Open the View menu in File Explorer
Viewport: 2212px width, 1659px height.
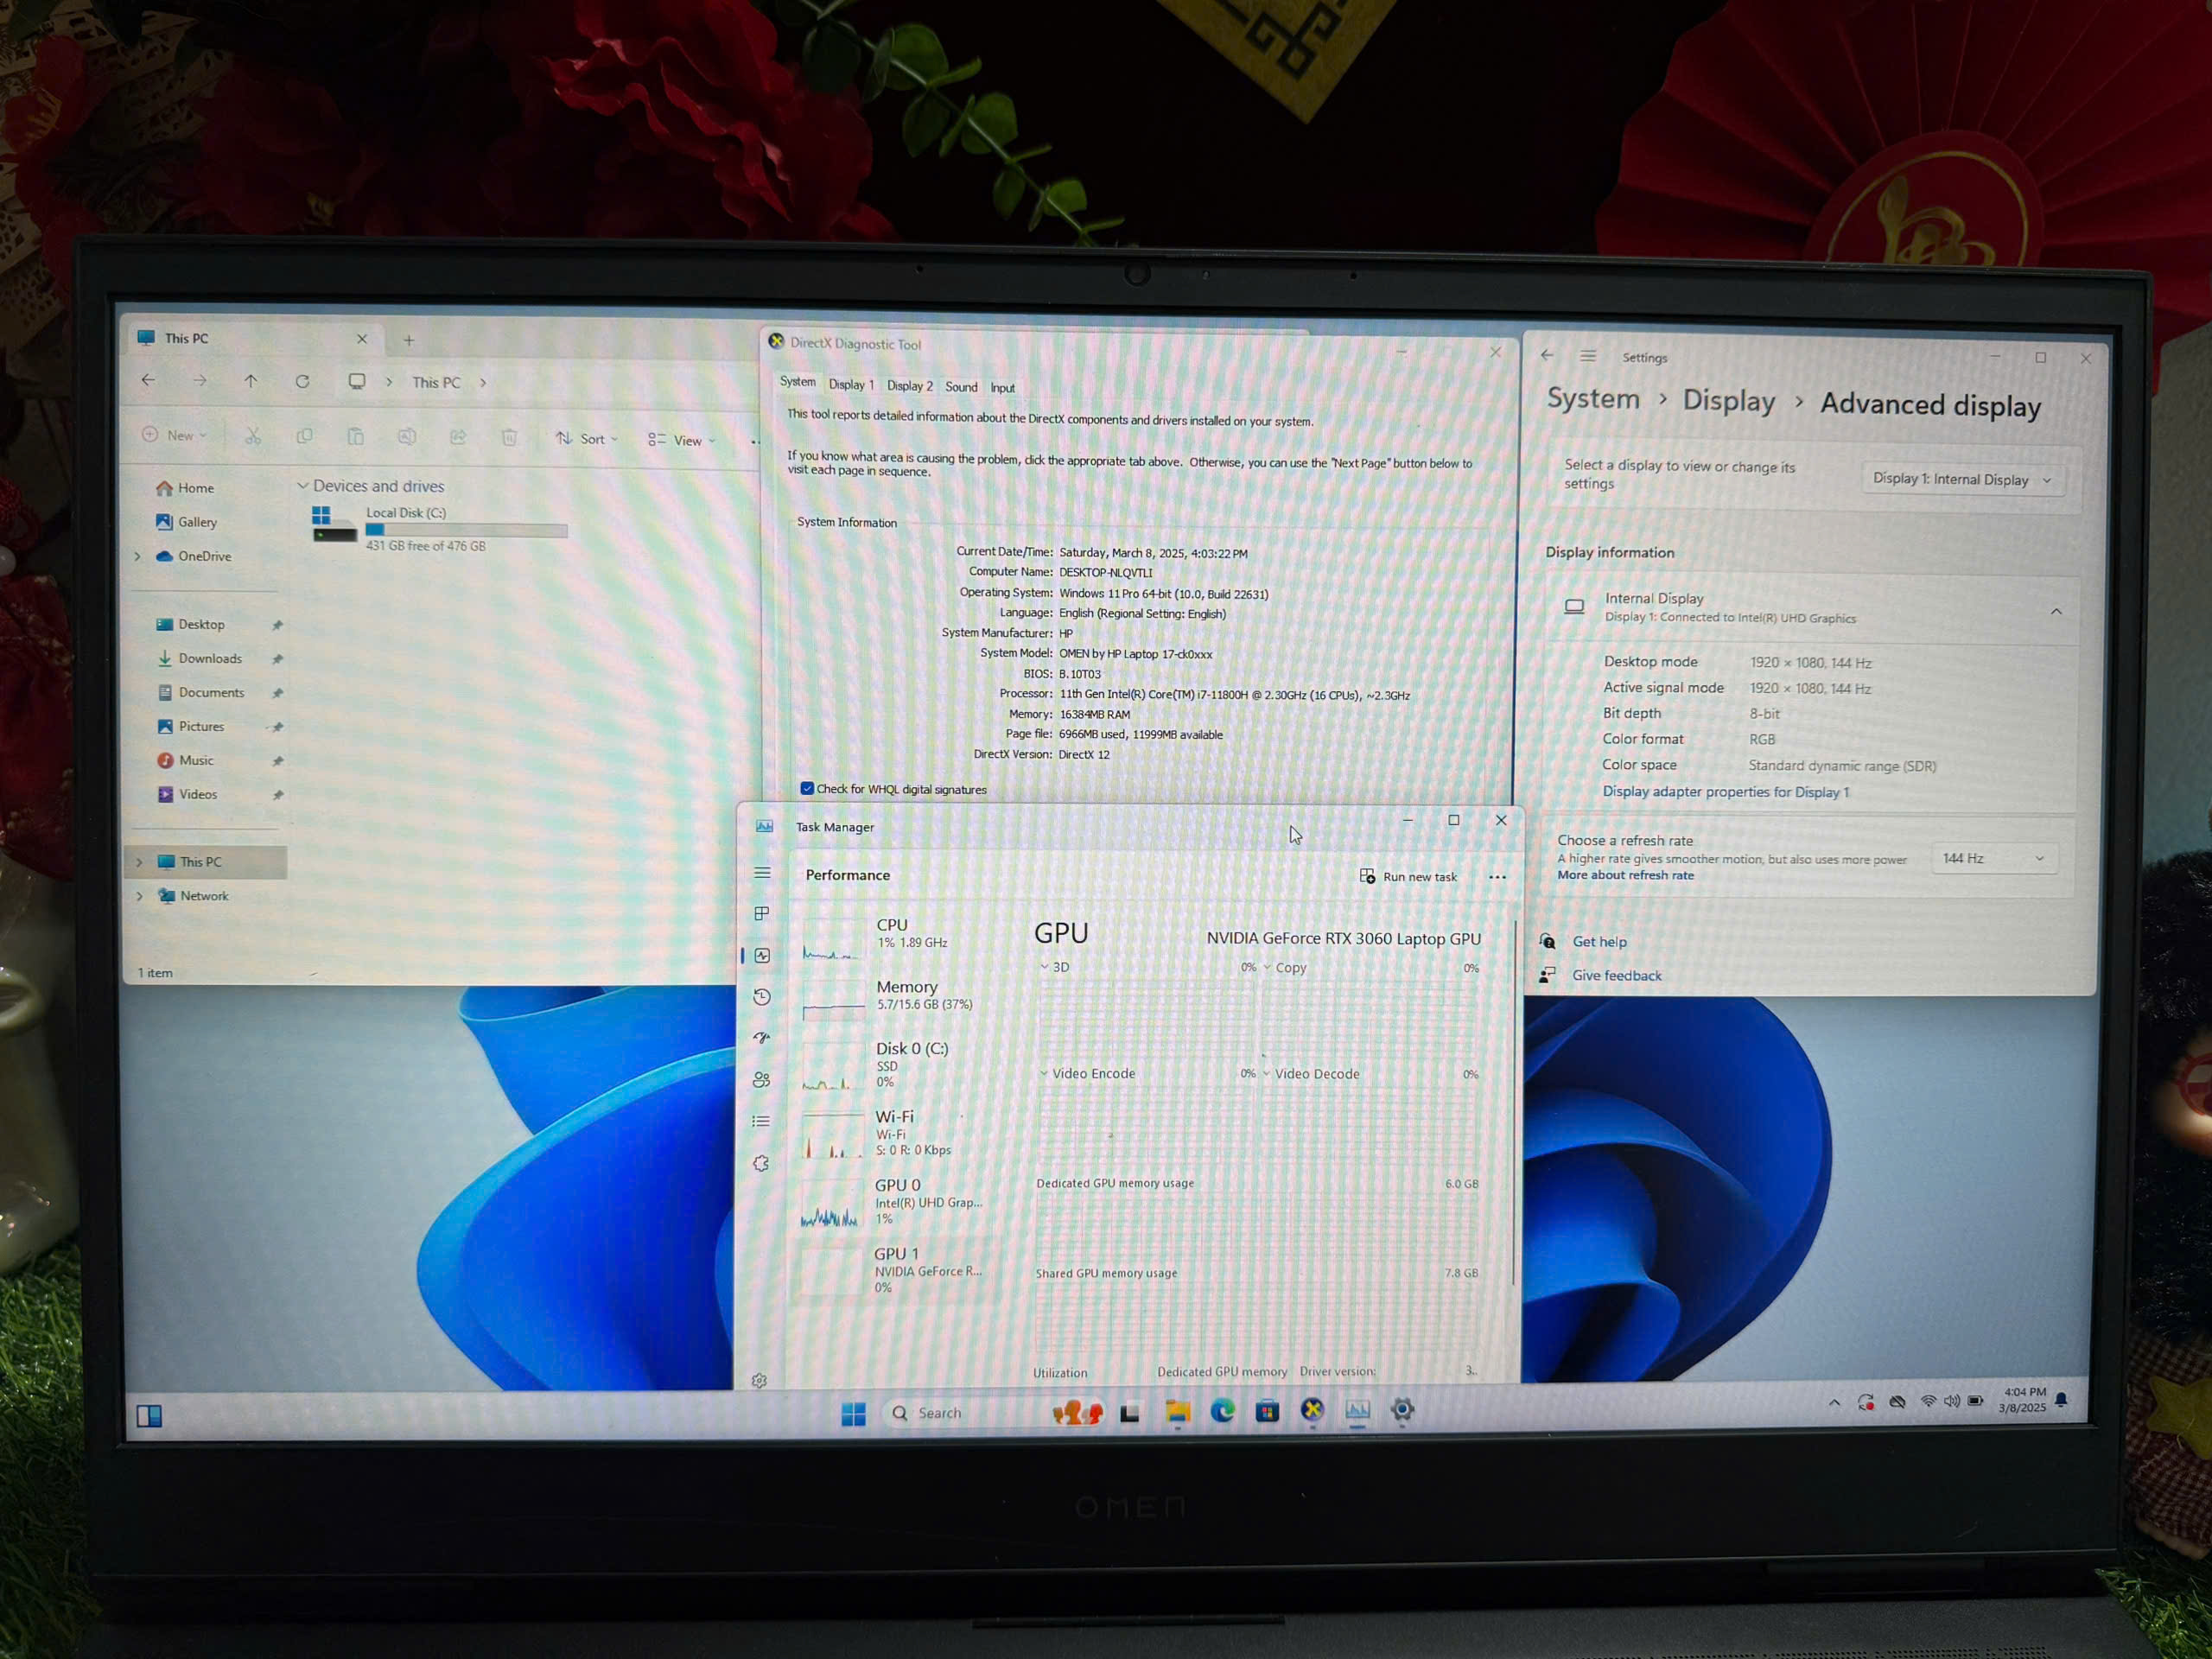point(681,440)
